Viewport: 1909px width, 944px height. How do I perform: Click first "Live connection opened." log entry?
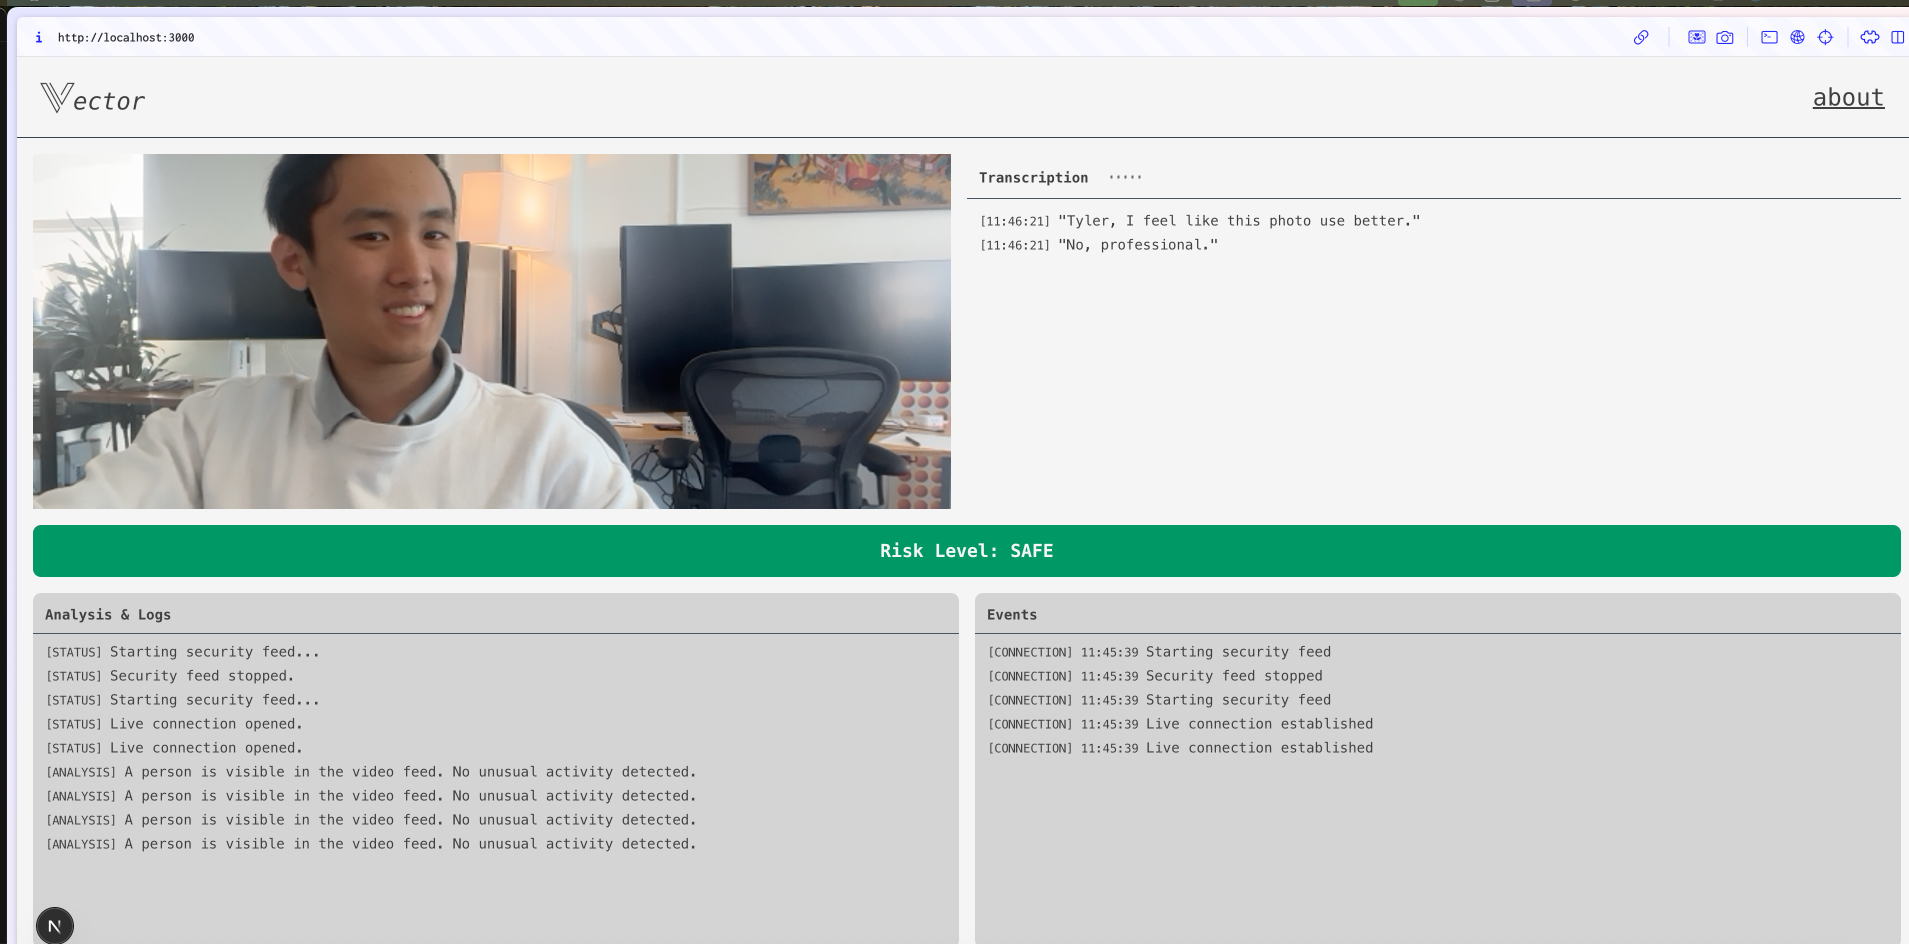tap(174, 724)
